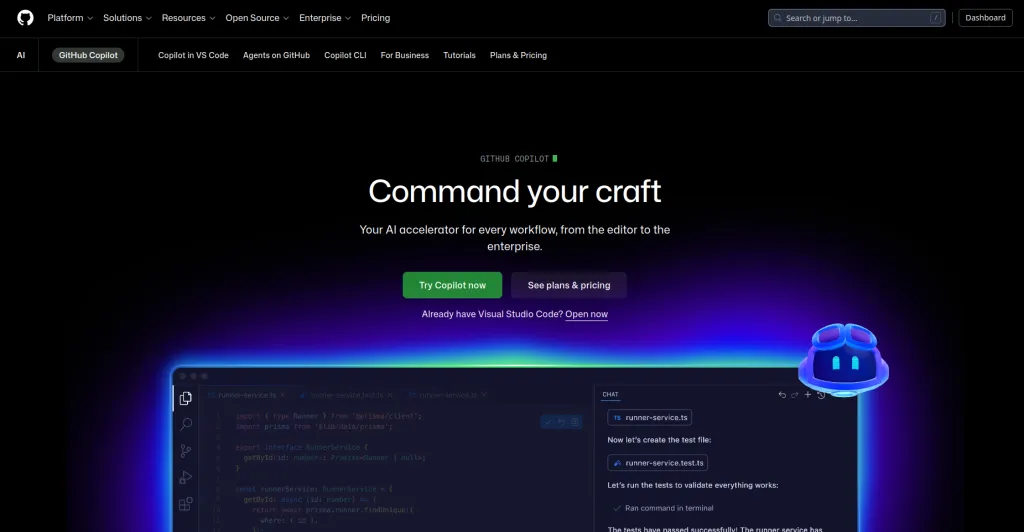This screenshot has width=1024, height=532.
Task: Open the Extensions icon in editor sidebar
Action: pyautogui.click(x=185, y=504)
